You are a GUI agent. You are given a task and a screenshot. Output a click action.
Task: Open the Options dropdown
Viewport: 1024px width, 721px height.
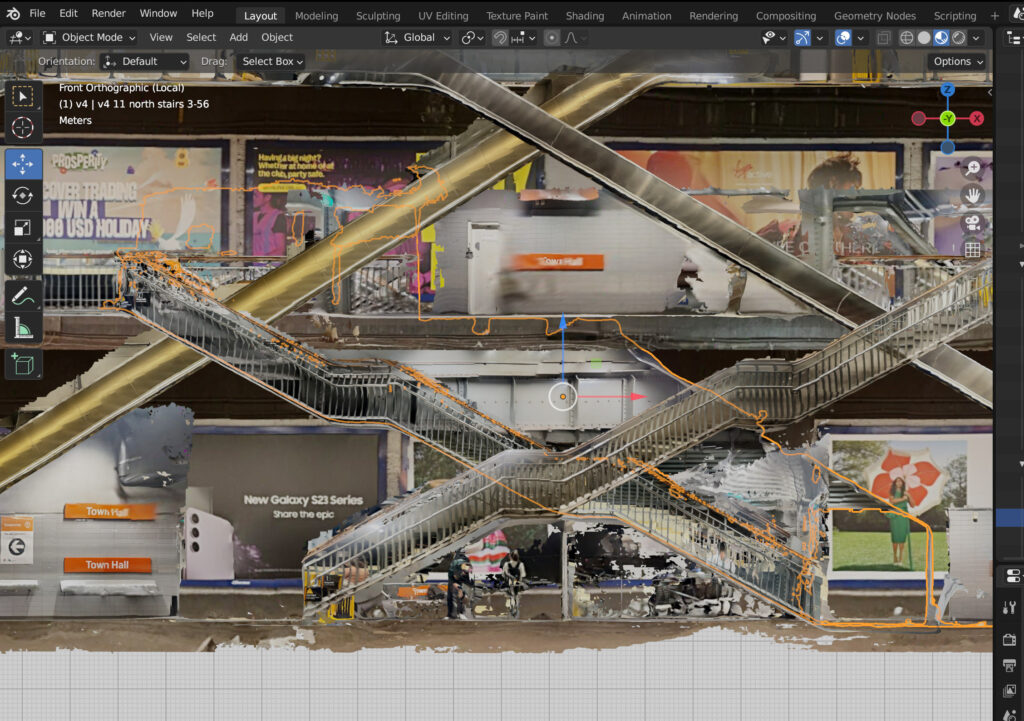[x=957, y=61]
